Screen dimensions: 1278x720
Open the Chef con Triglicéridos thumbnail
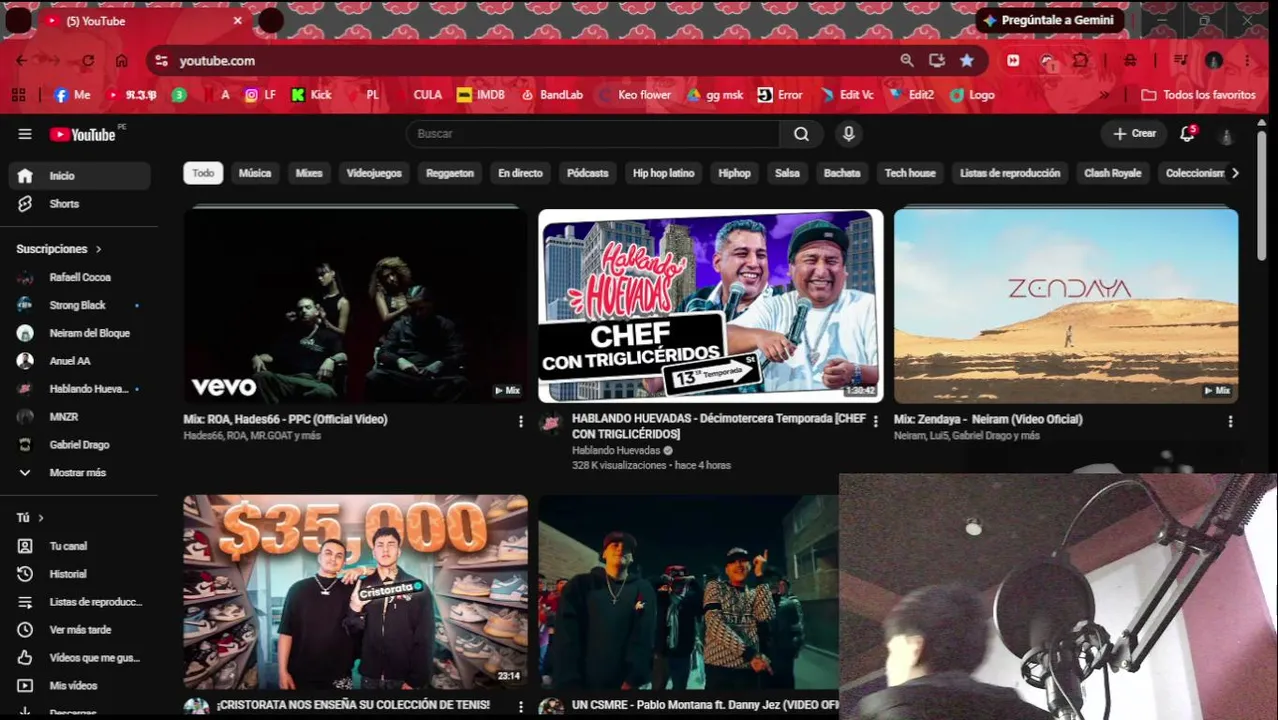pos(711,306)
